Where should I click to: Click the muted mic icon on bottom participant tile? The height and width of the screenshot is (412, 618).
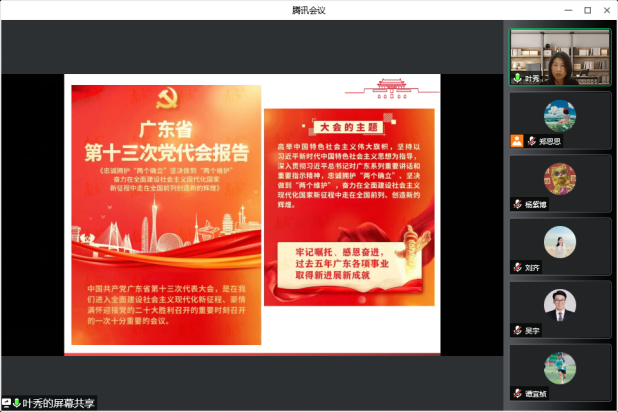click(517, 393)
